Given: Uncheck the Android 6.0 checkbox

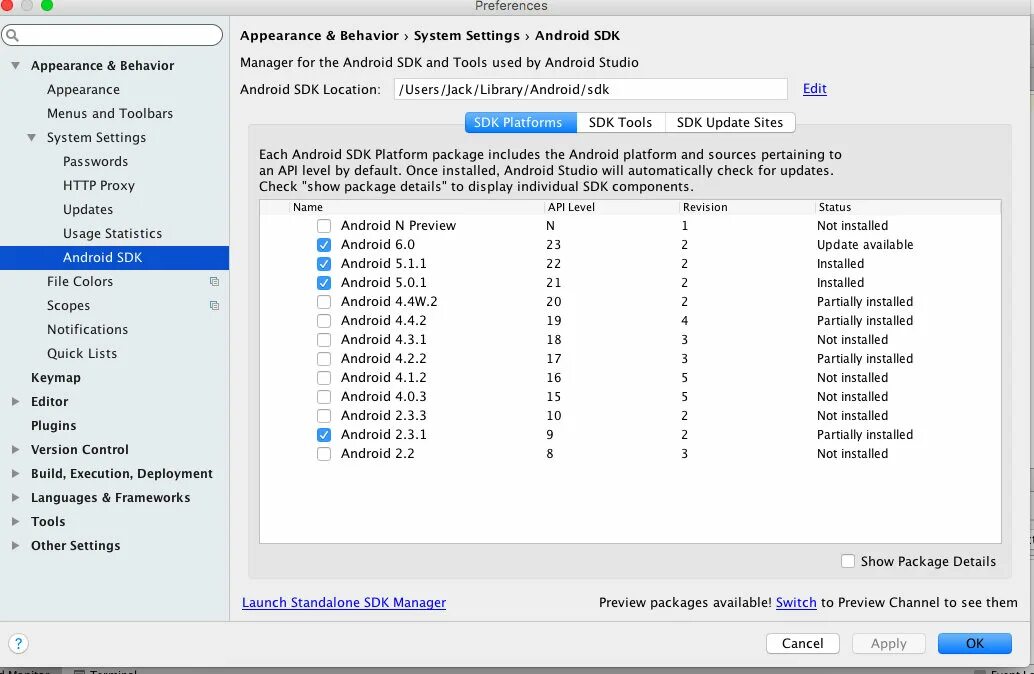Looking at the screenshot, I should [x=324, y=245].
